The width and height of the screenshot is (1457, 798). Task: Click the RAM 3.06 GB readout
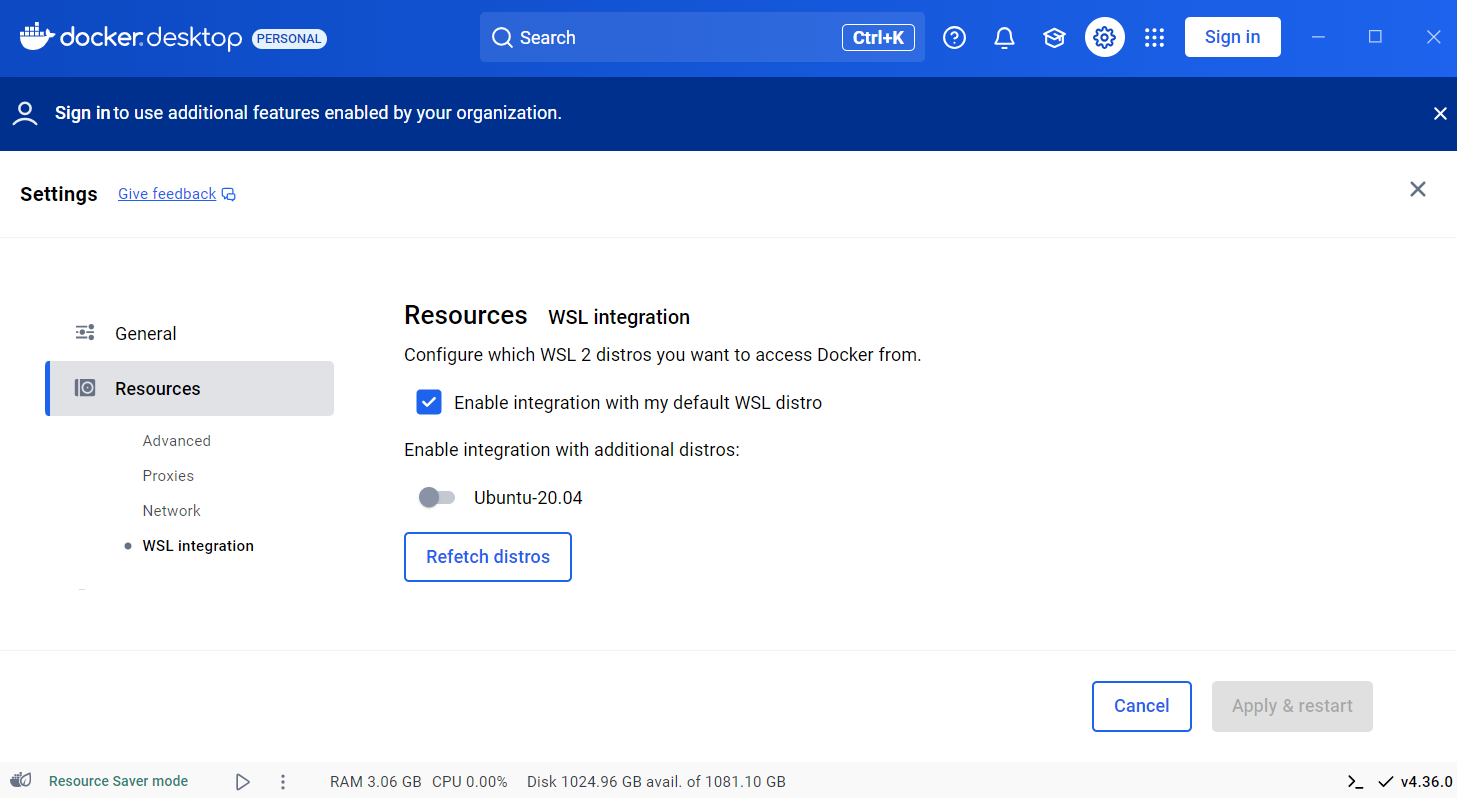375,782
